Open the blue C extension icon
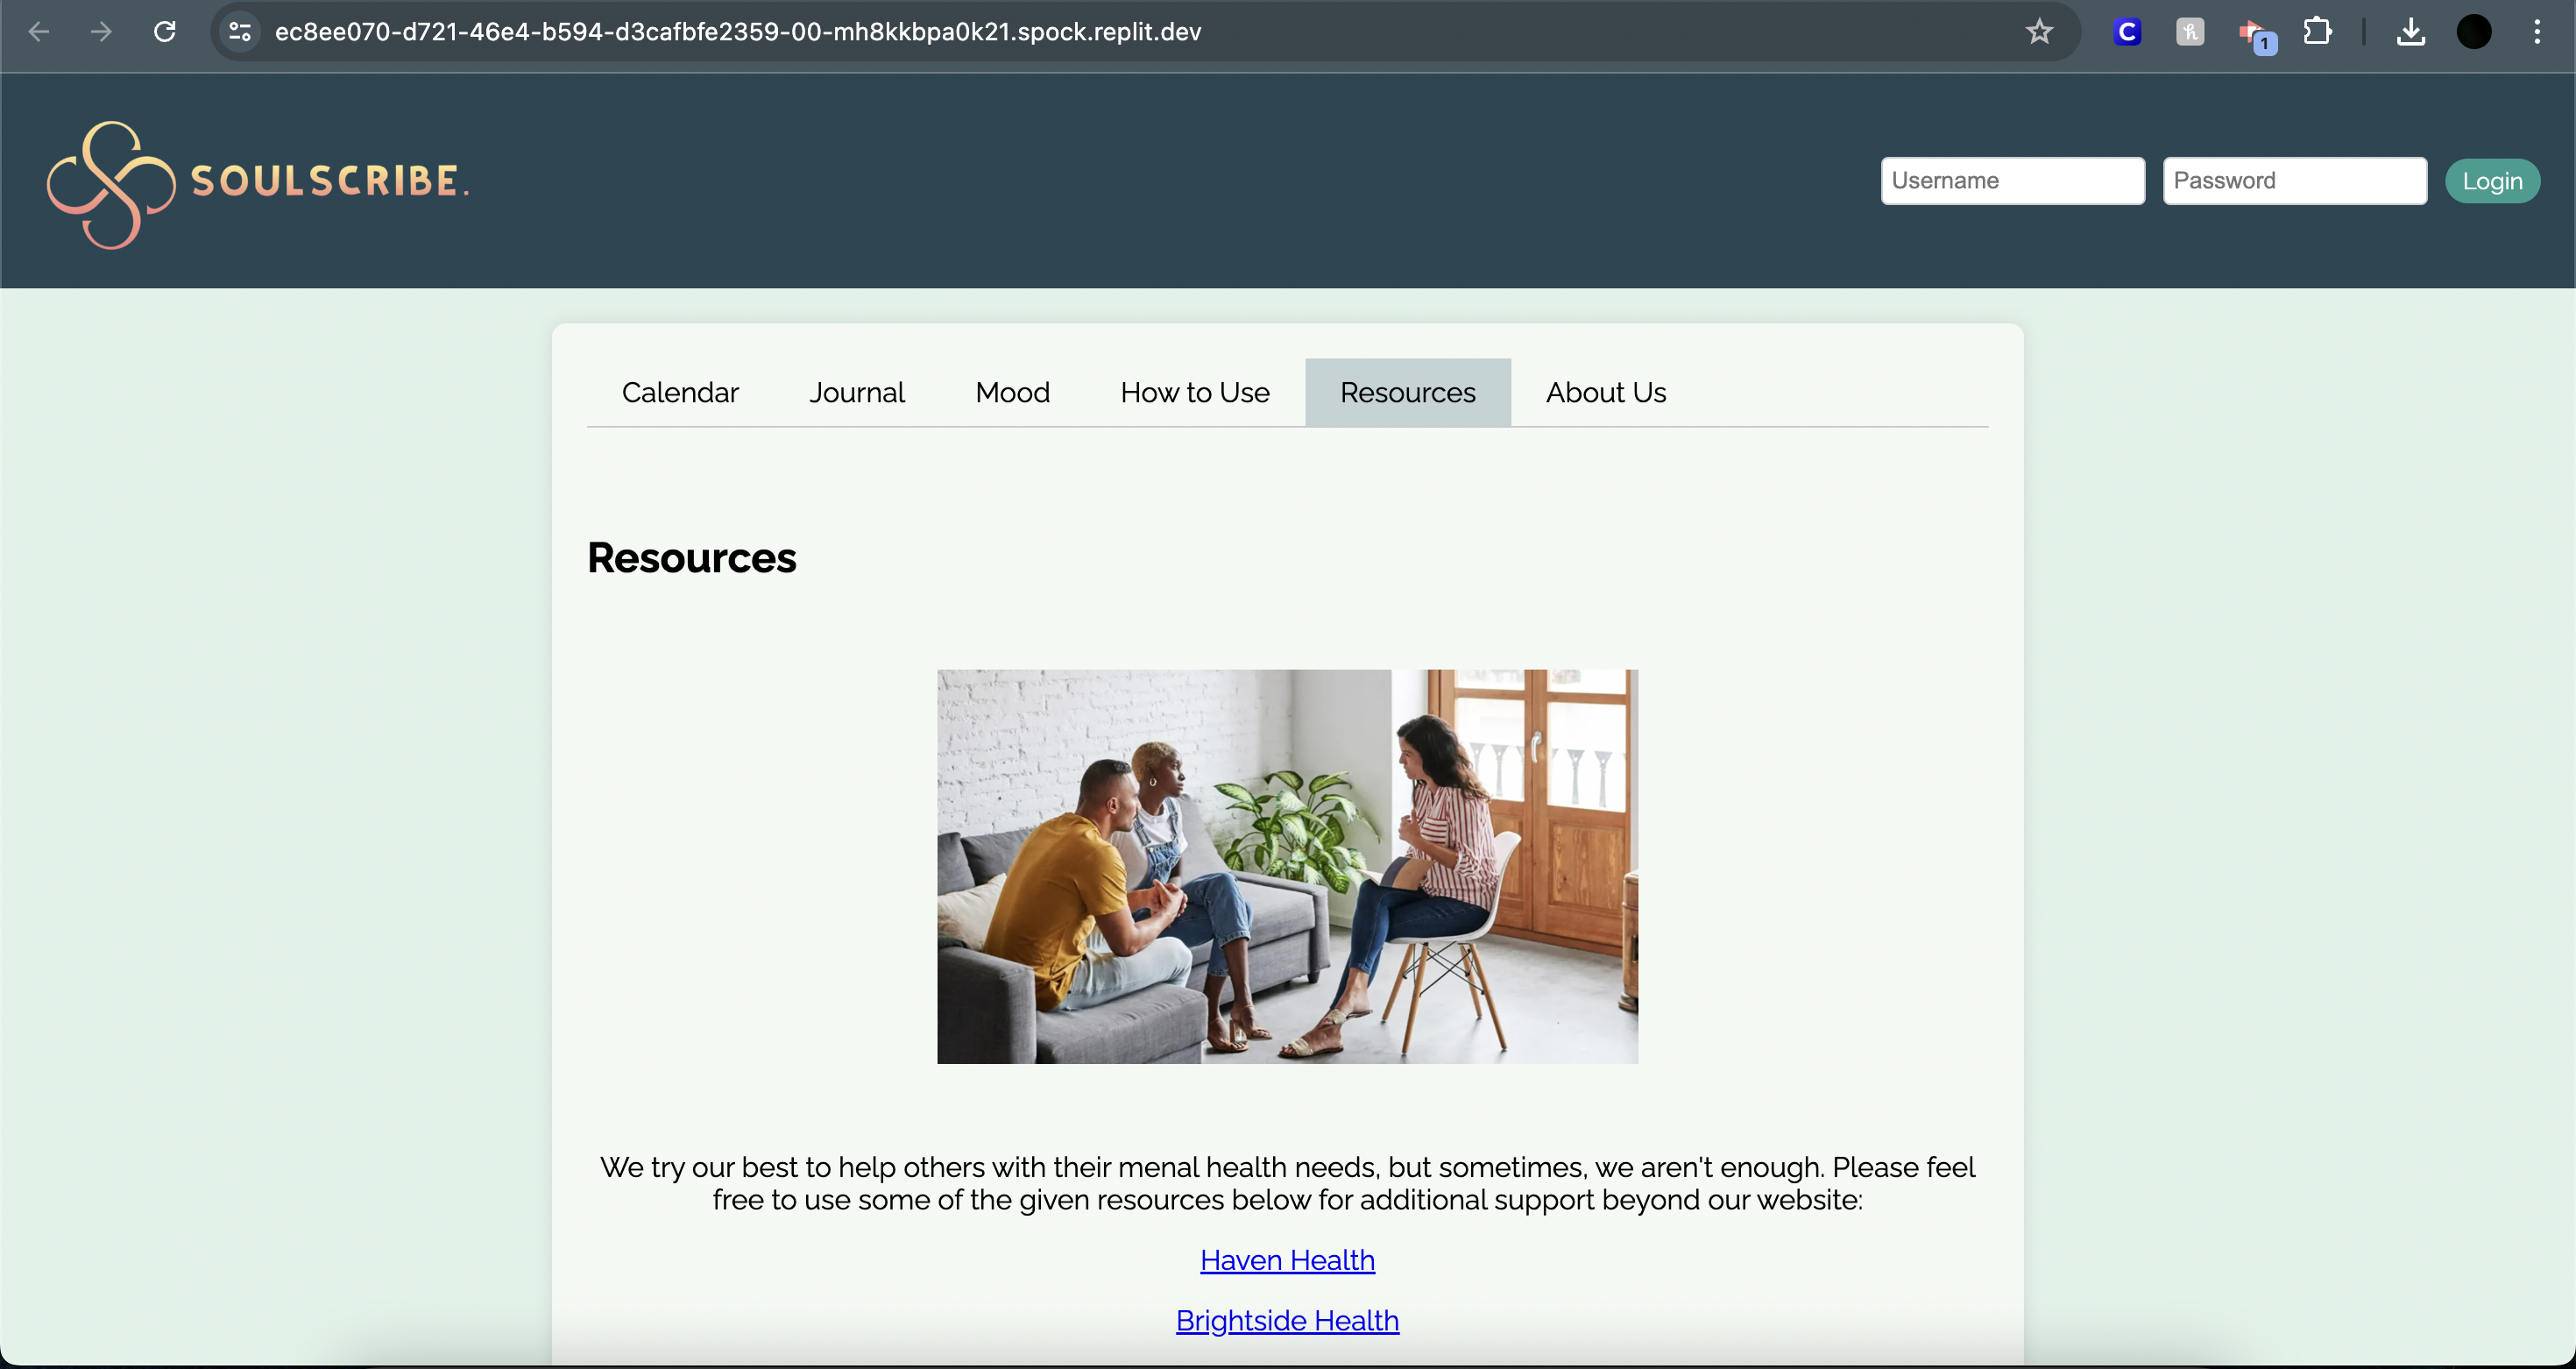The width and height of the screenshot is (2576, 1369). [2127, 32]
